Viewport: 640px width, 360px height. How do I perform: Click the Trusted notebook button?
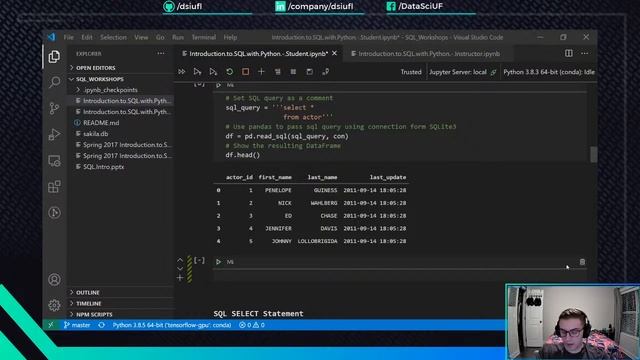pyautogui.click(x=411, y=72)
